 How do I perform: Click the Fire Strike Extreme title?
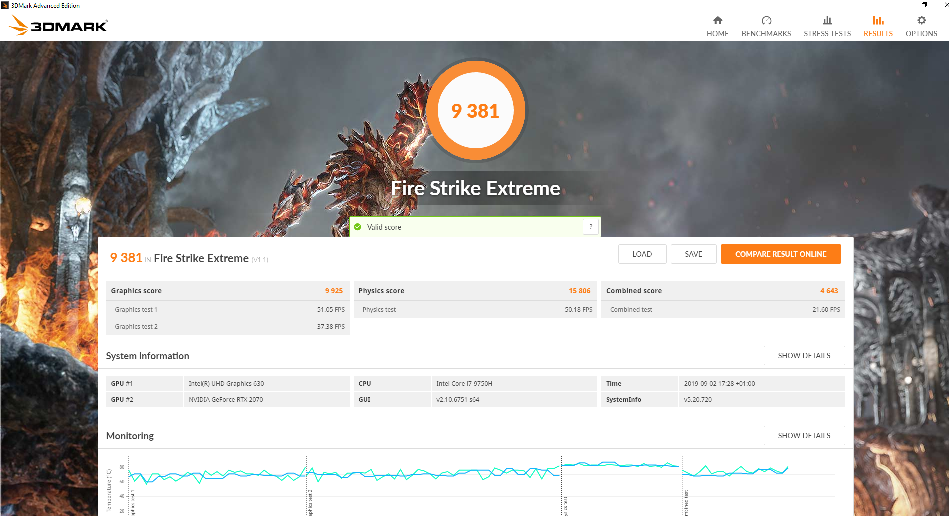pos(475,188)
